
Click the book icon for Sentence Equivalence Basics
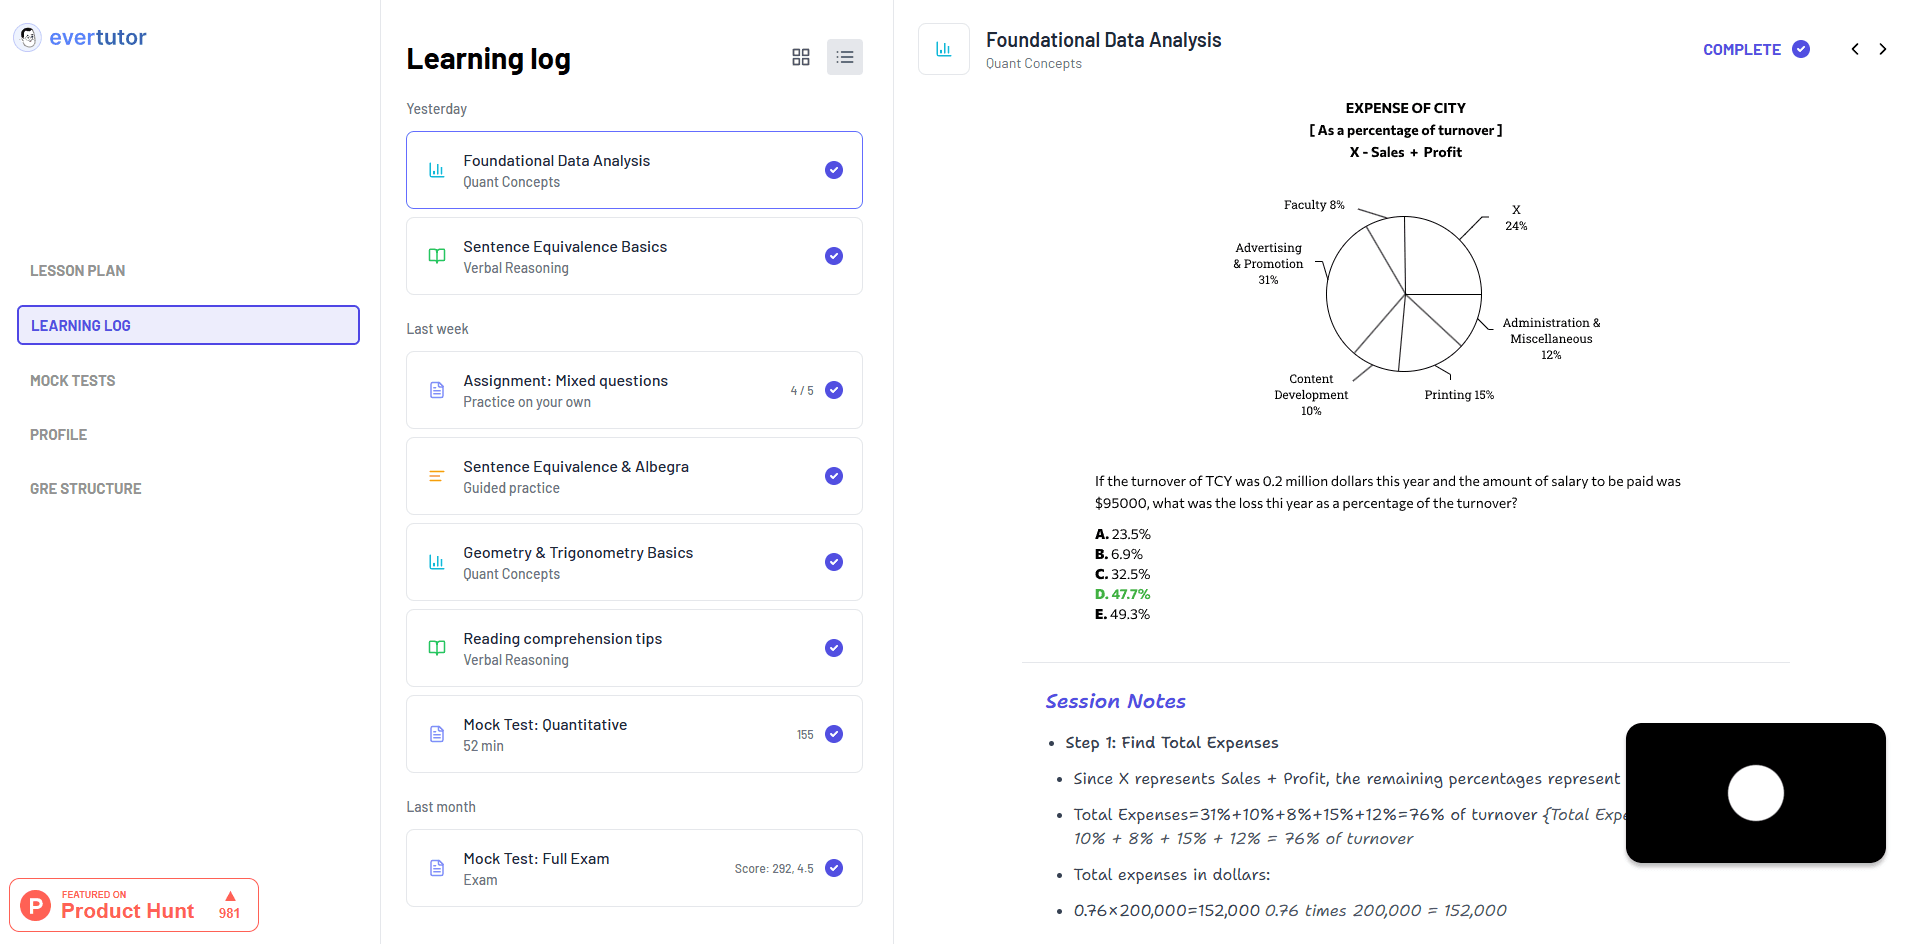pos(437,256)
